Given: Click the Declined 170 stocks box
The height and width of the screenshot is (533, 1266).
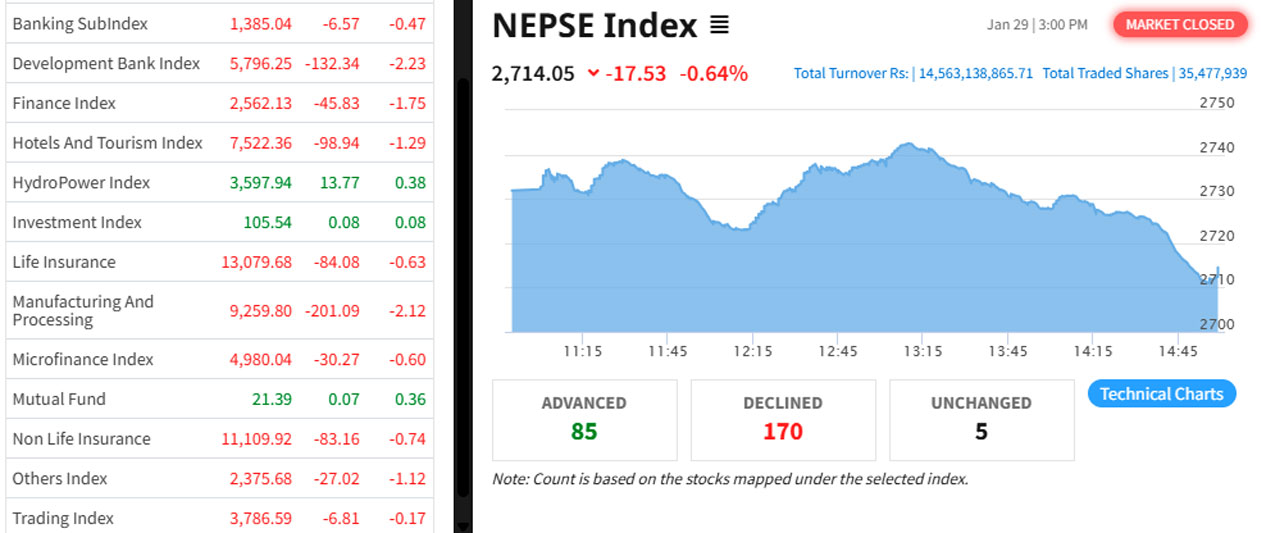Looking at the screenshot, I should [x=782, y=419].
